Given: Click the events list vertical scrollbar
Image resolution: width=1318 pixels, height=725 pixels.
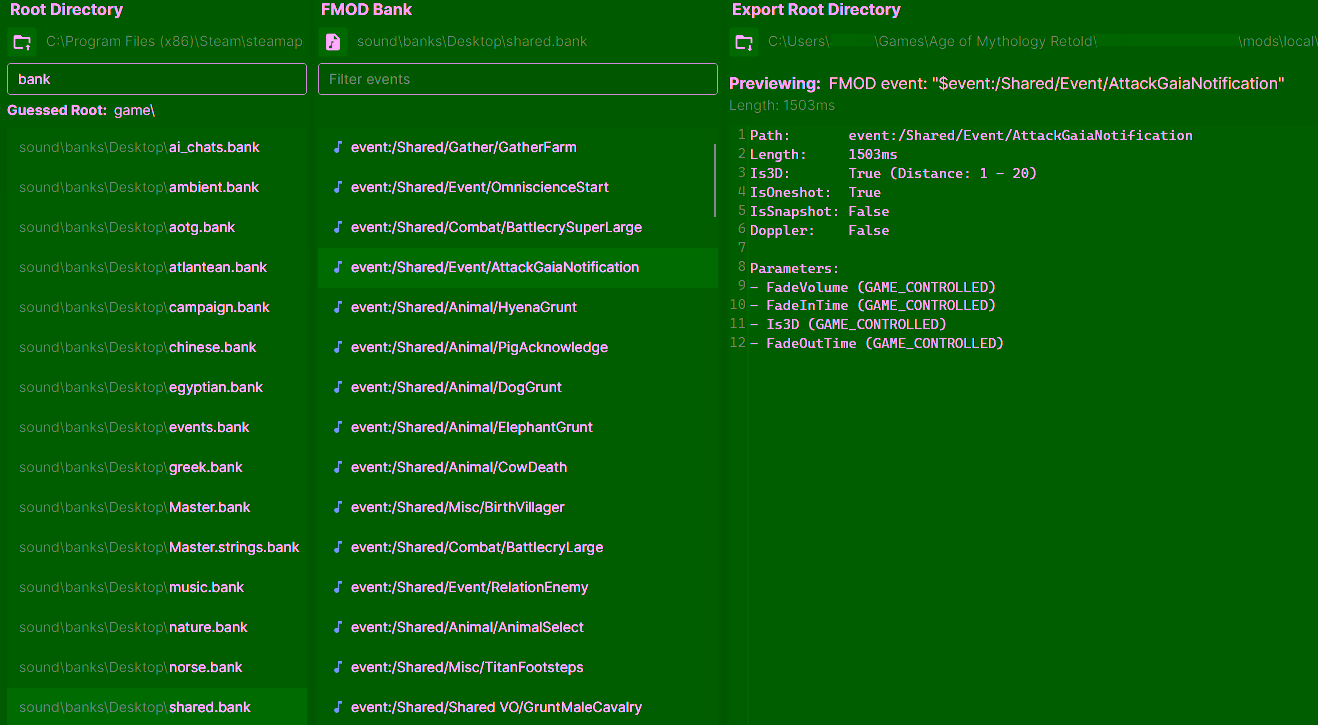Looking at the screenshot, I should (715, 181).
